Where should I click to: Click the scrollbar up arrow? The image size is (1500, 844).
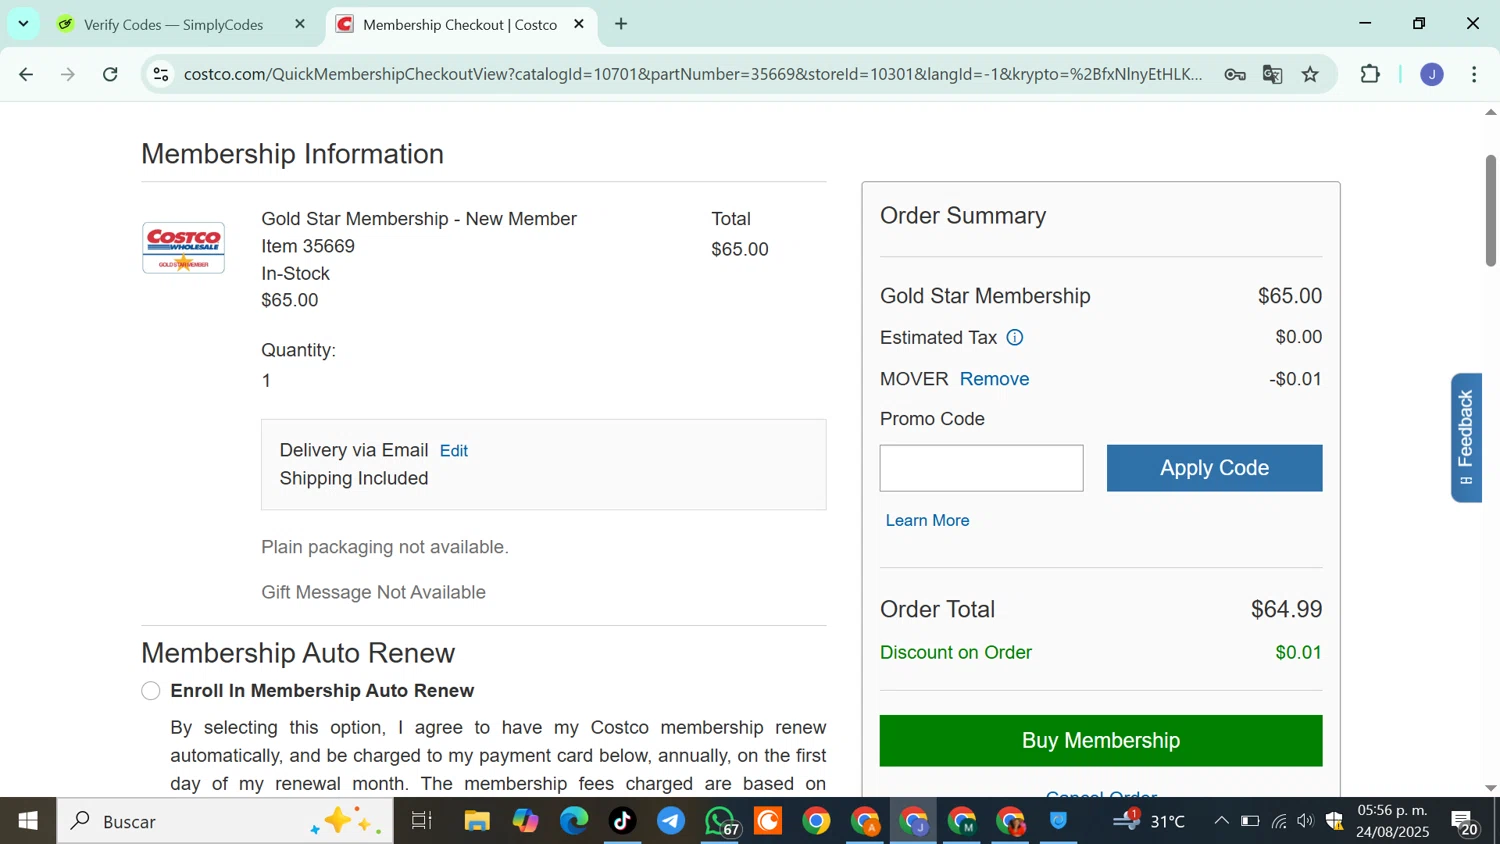[1490, 112]
